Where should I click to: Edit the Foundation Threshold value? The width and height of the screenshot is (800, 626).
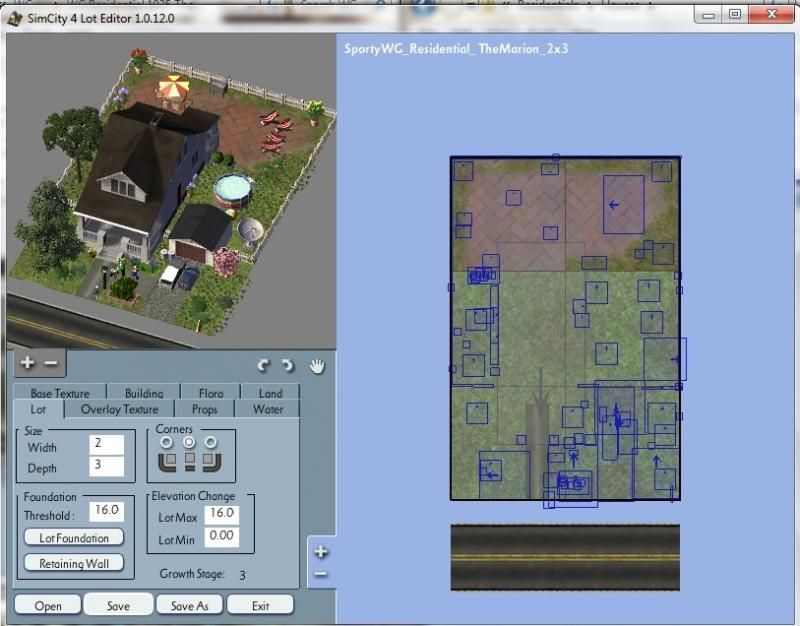(107, 511)
